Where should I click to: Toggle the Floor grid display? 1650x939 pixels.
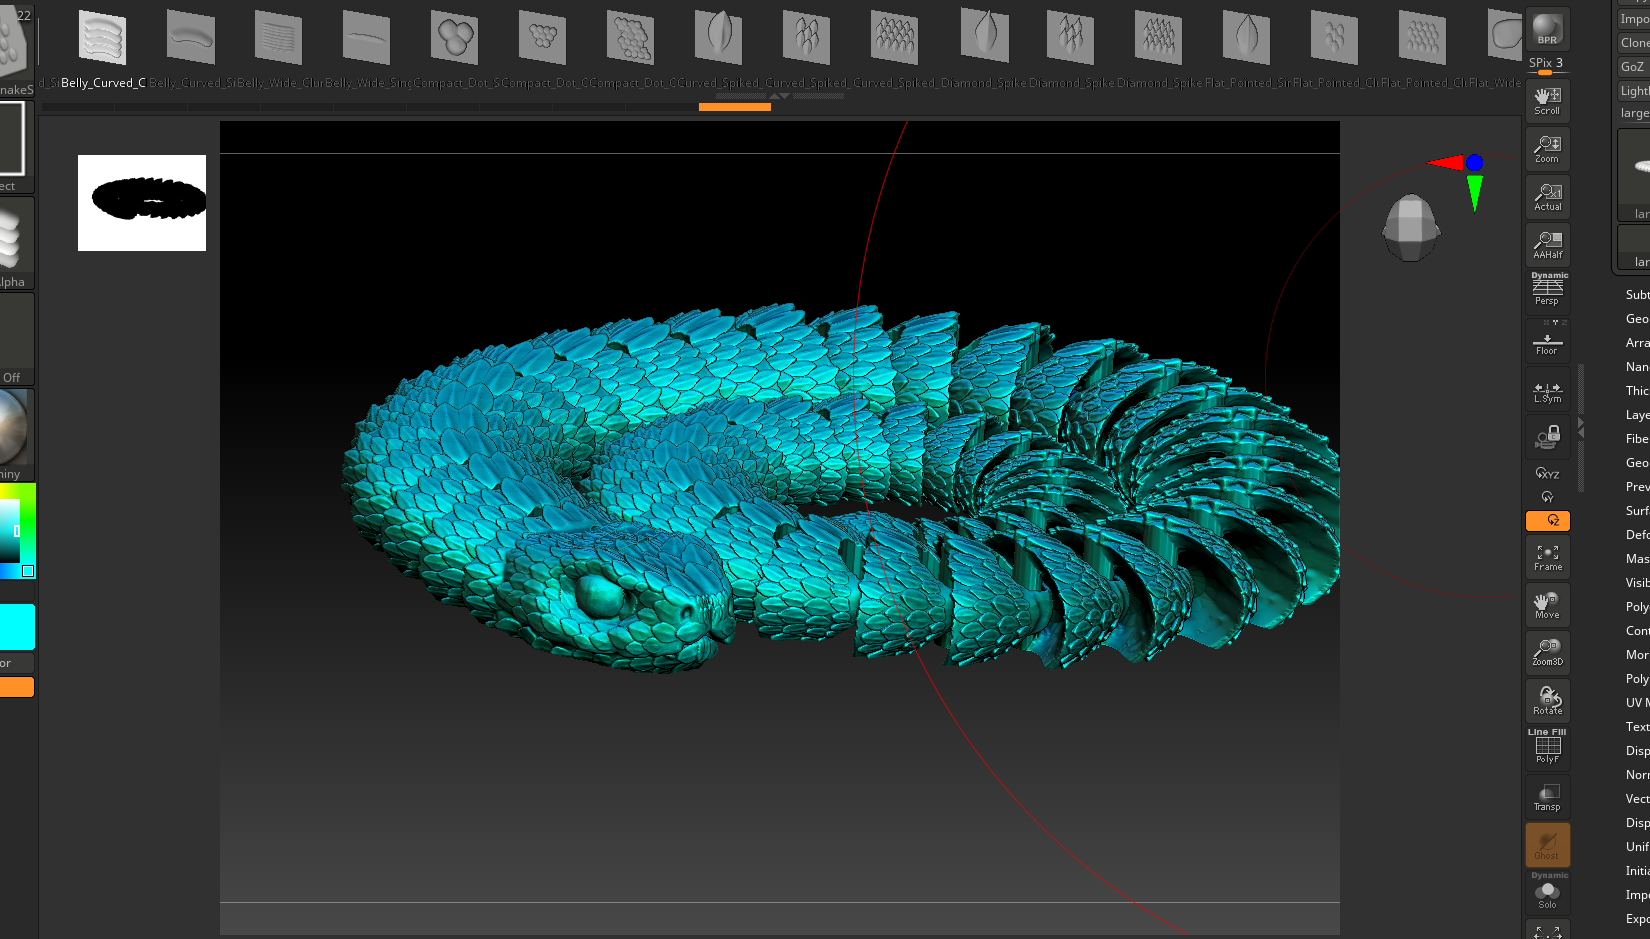coord(1547,343)
